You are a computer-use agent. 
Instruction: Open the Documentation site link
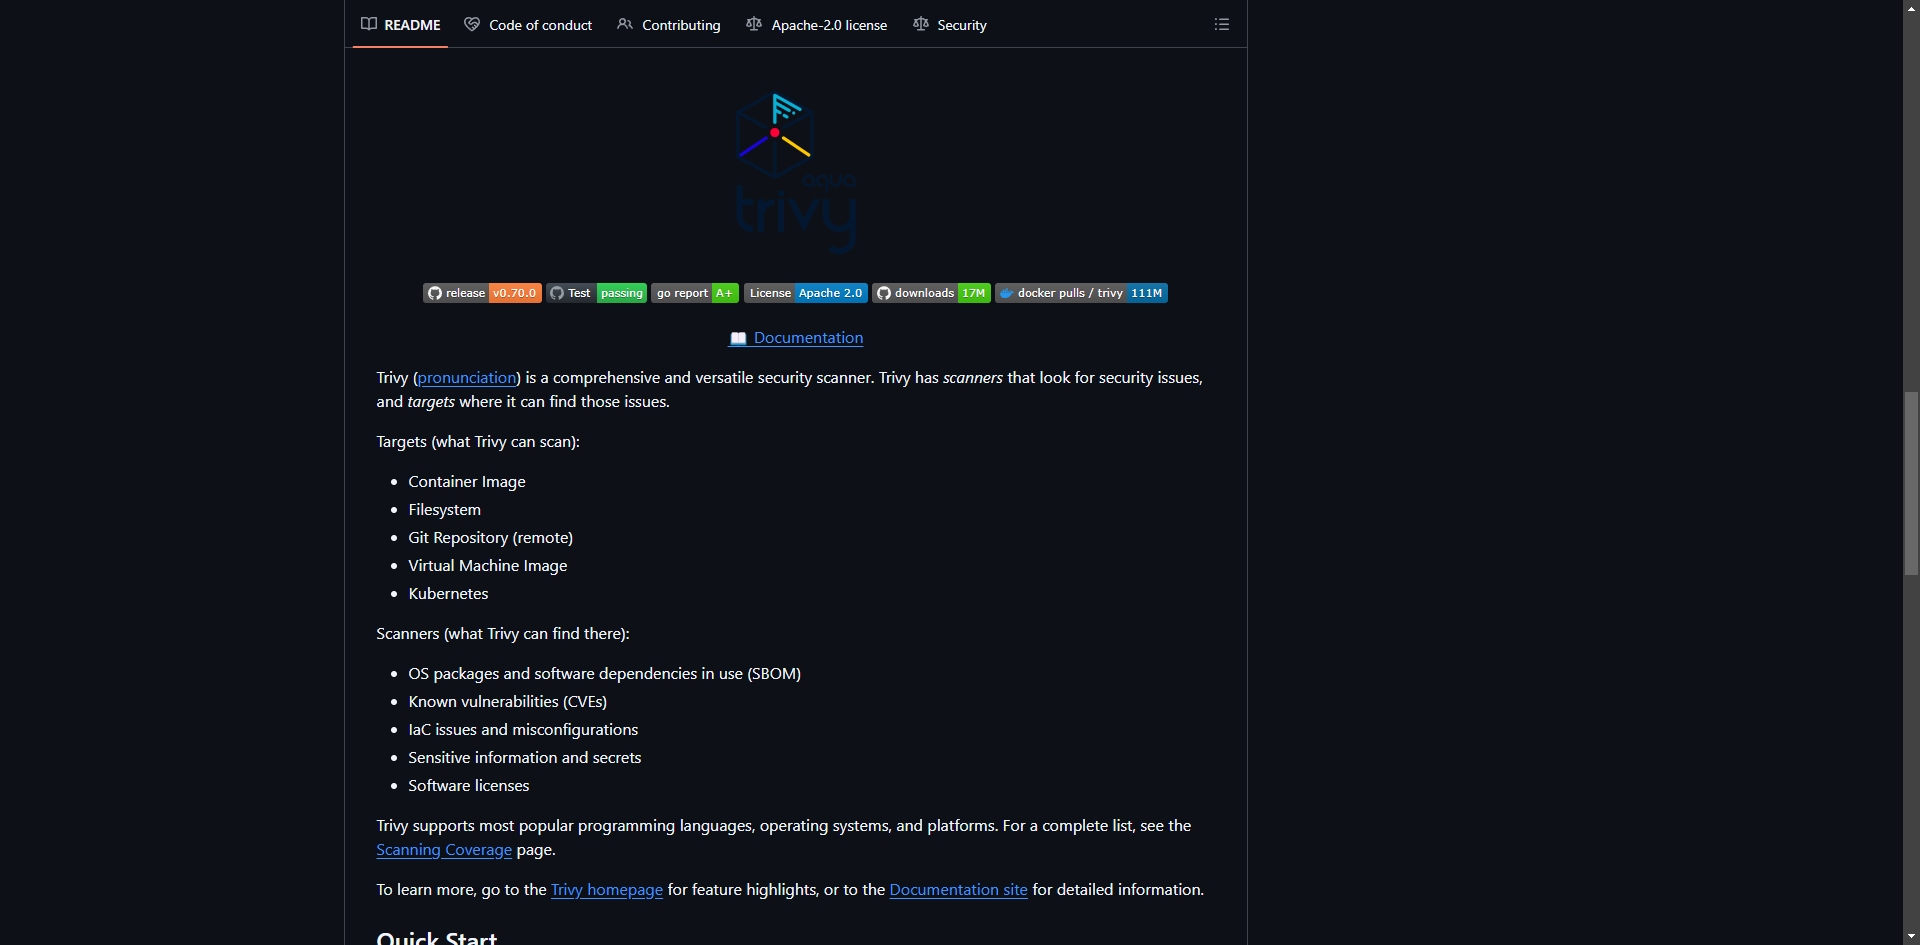tap(958, 890)
